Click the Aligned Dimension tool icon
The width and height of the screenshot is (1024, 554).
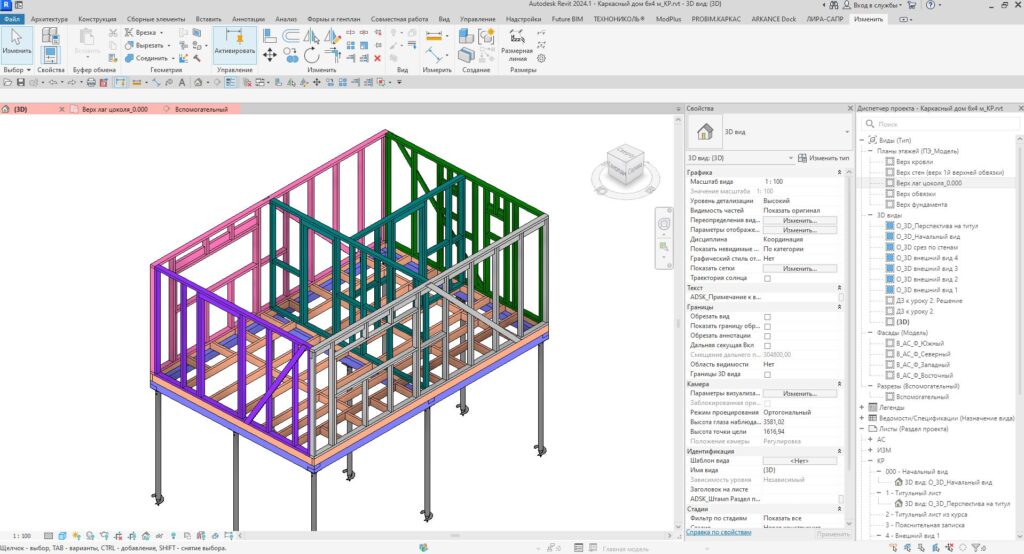point(517,37)
